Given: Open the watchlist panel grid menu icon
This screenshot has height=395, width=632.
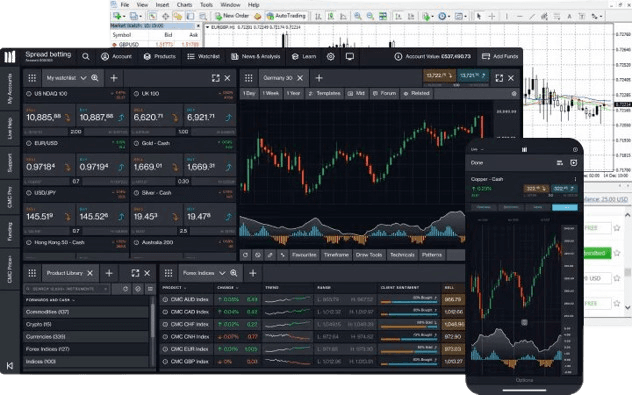Looking at the screenshot, I should point(32,78).
